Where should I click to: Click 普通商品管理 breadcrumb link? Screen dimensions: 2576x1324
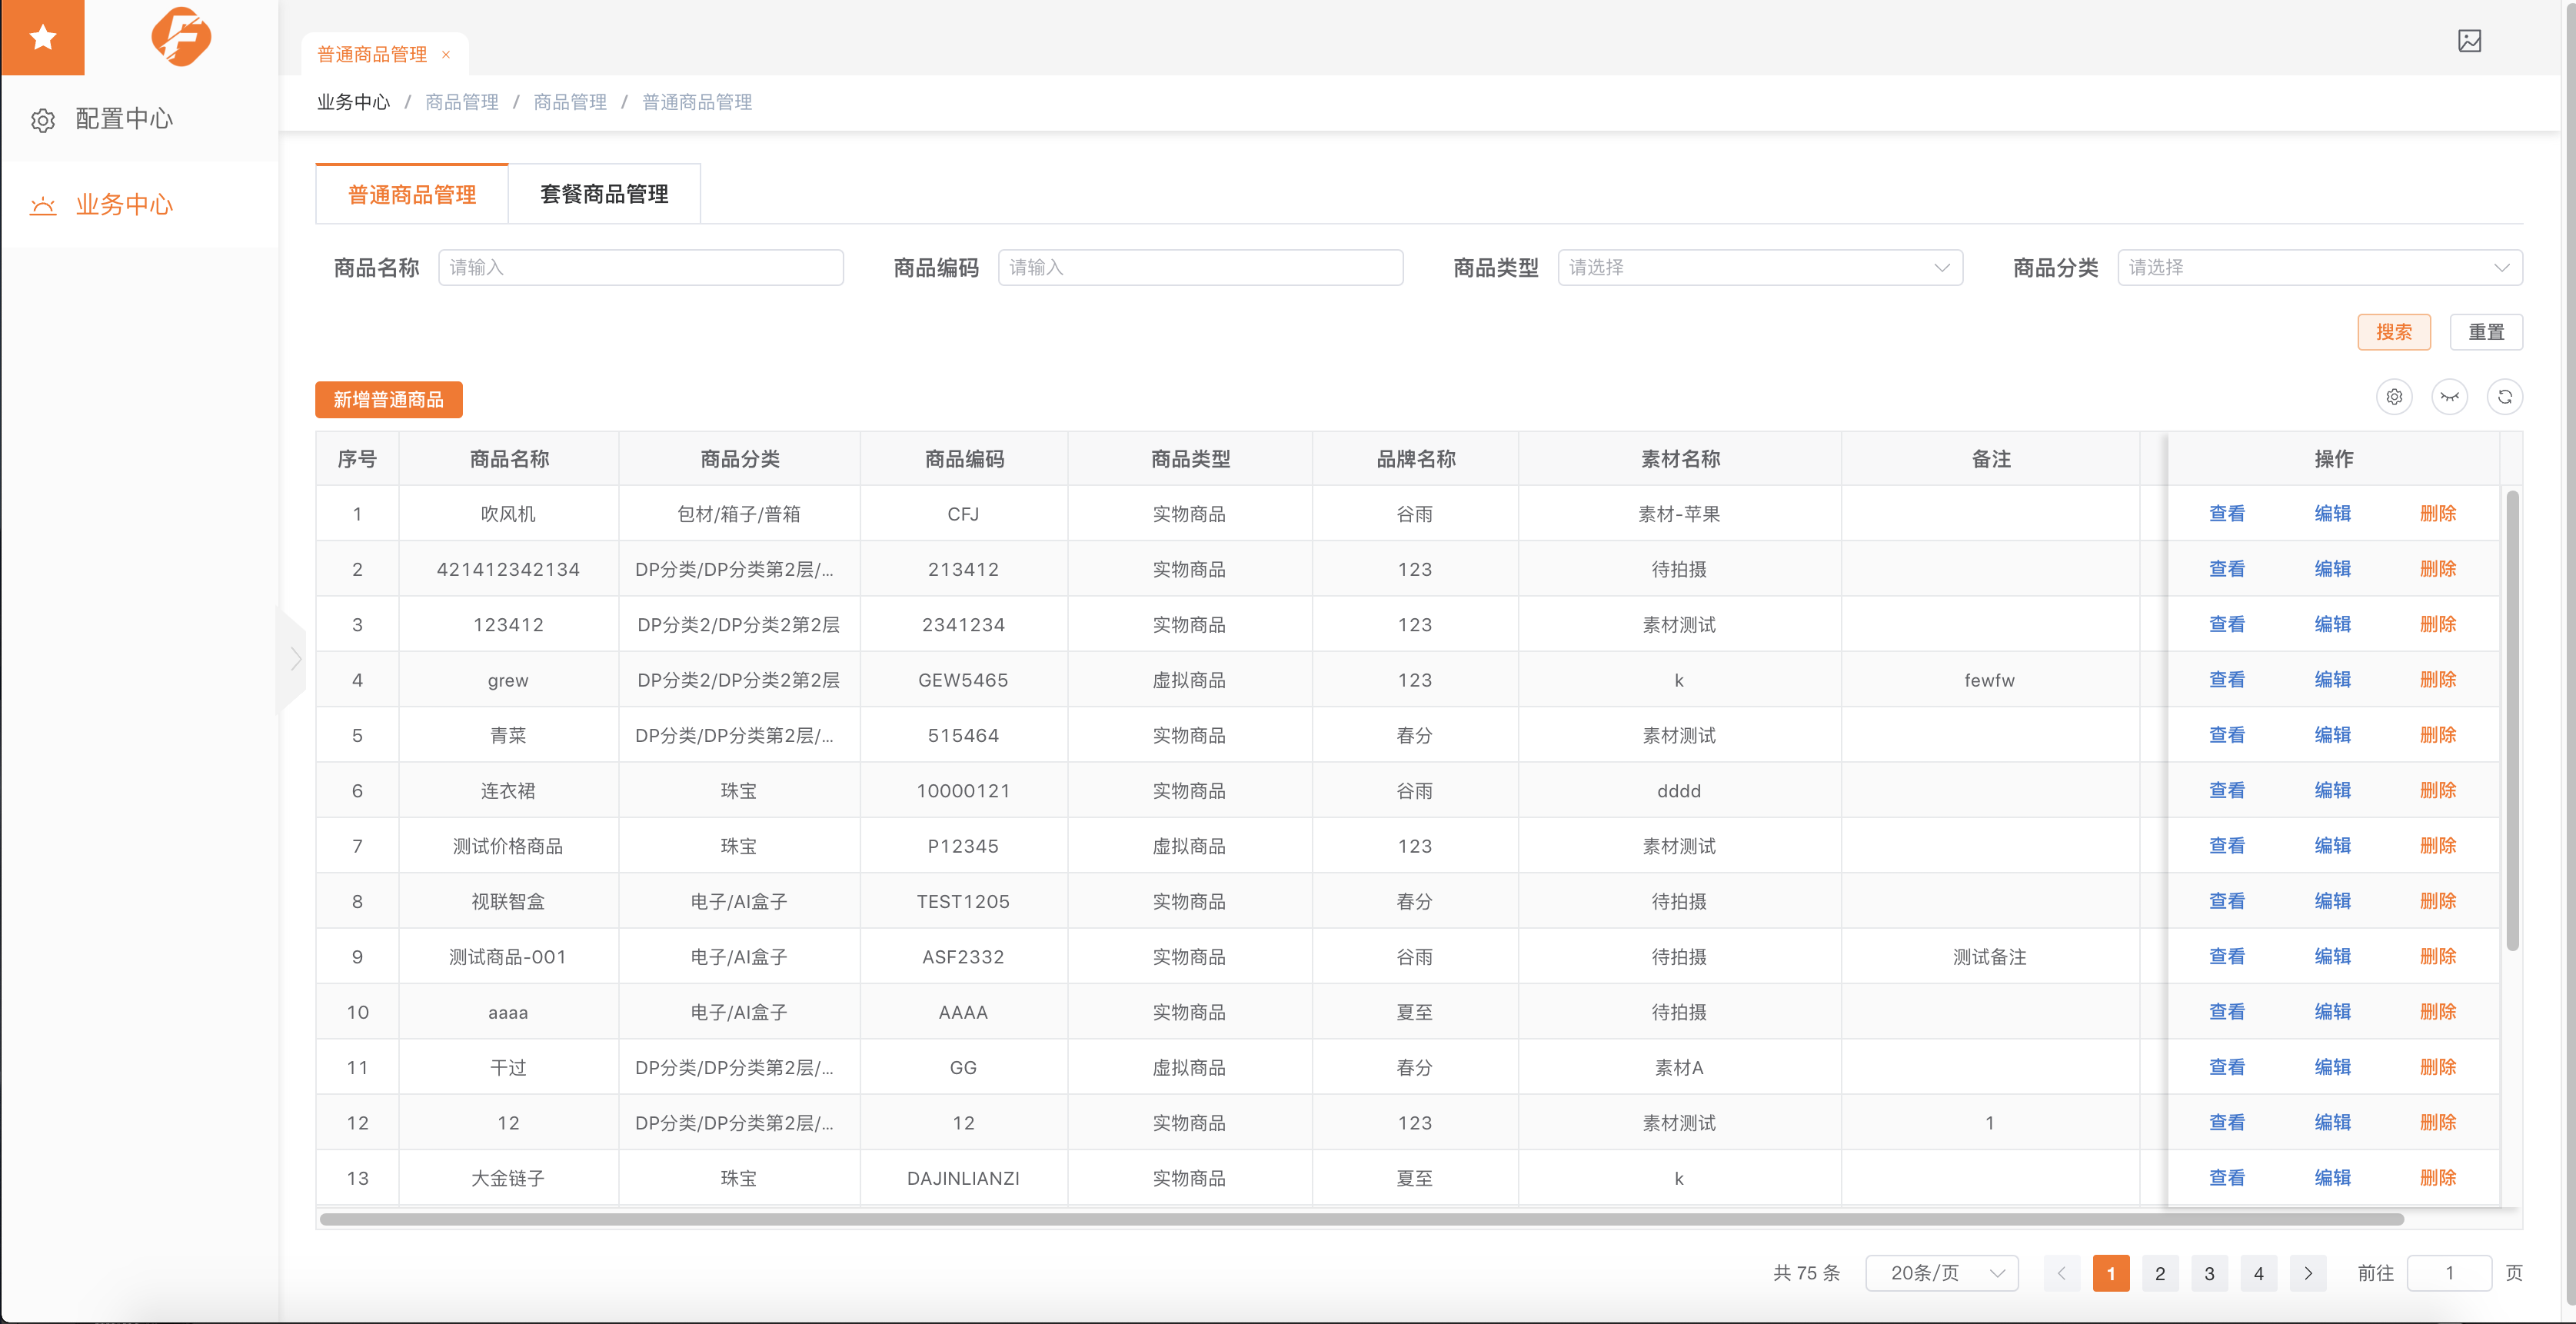696,102
